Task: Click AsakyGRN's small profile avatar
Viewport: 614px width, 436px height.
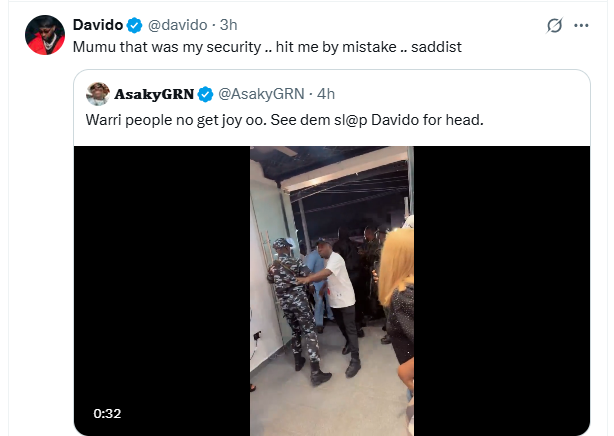Action: tap(98, 94)
